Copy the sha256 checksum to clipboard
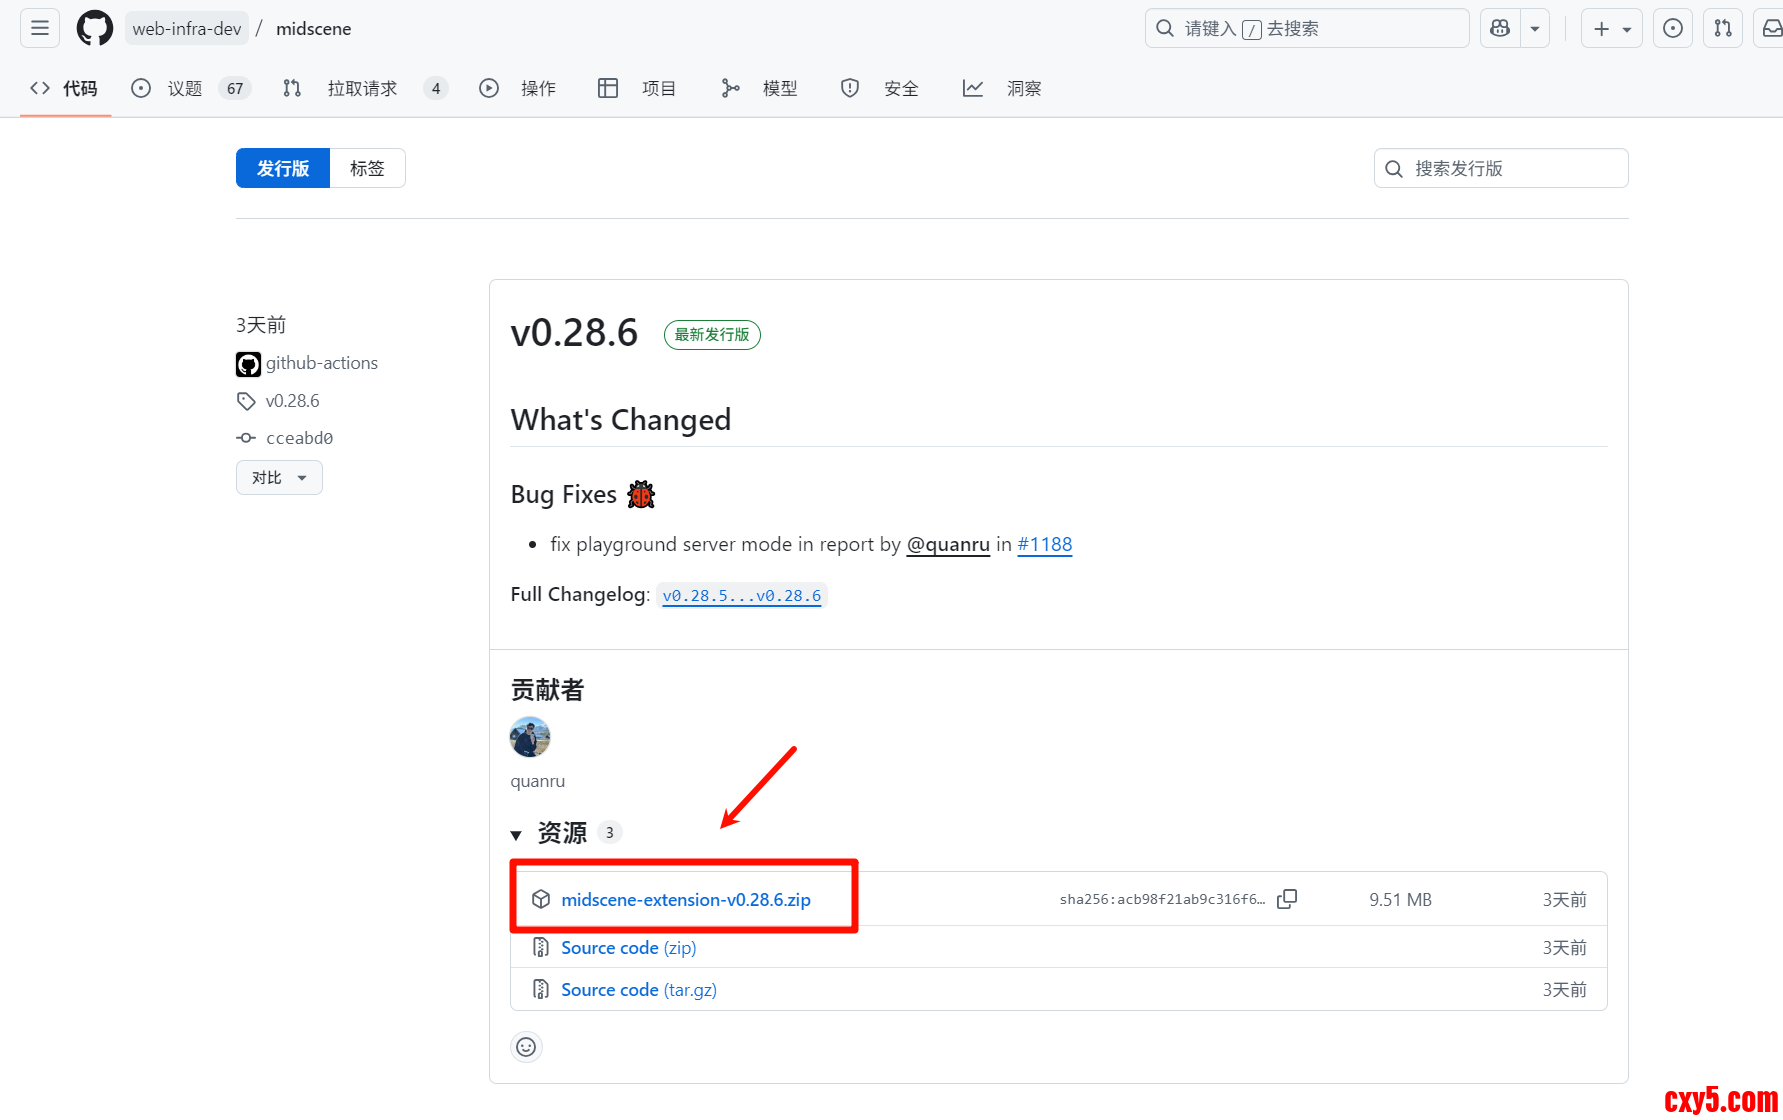1783x1120 pixels. (x=1287, y=899)
